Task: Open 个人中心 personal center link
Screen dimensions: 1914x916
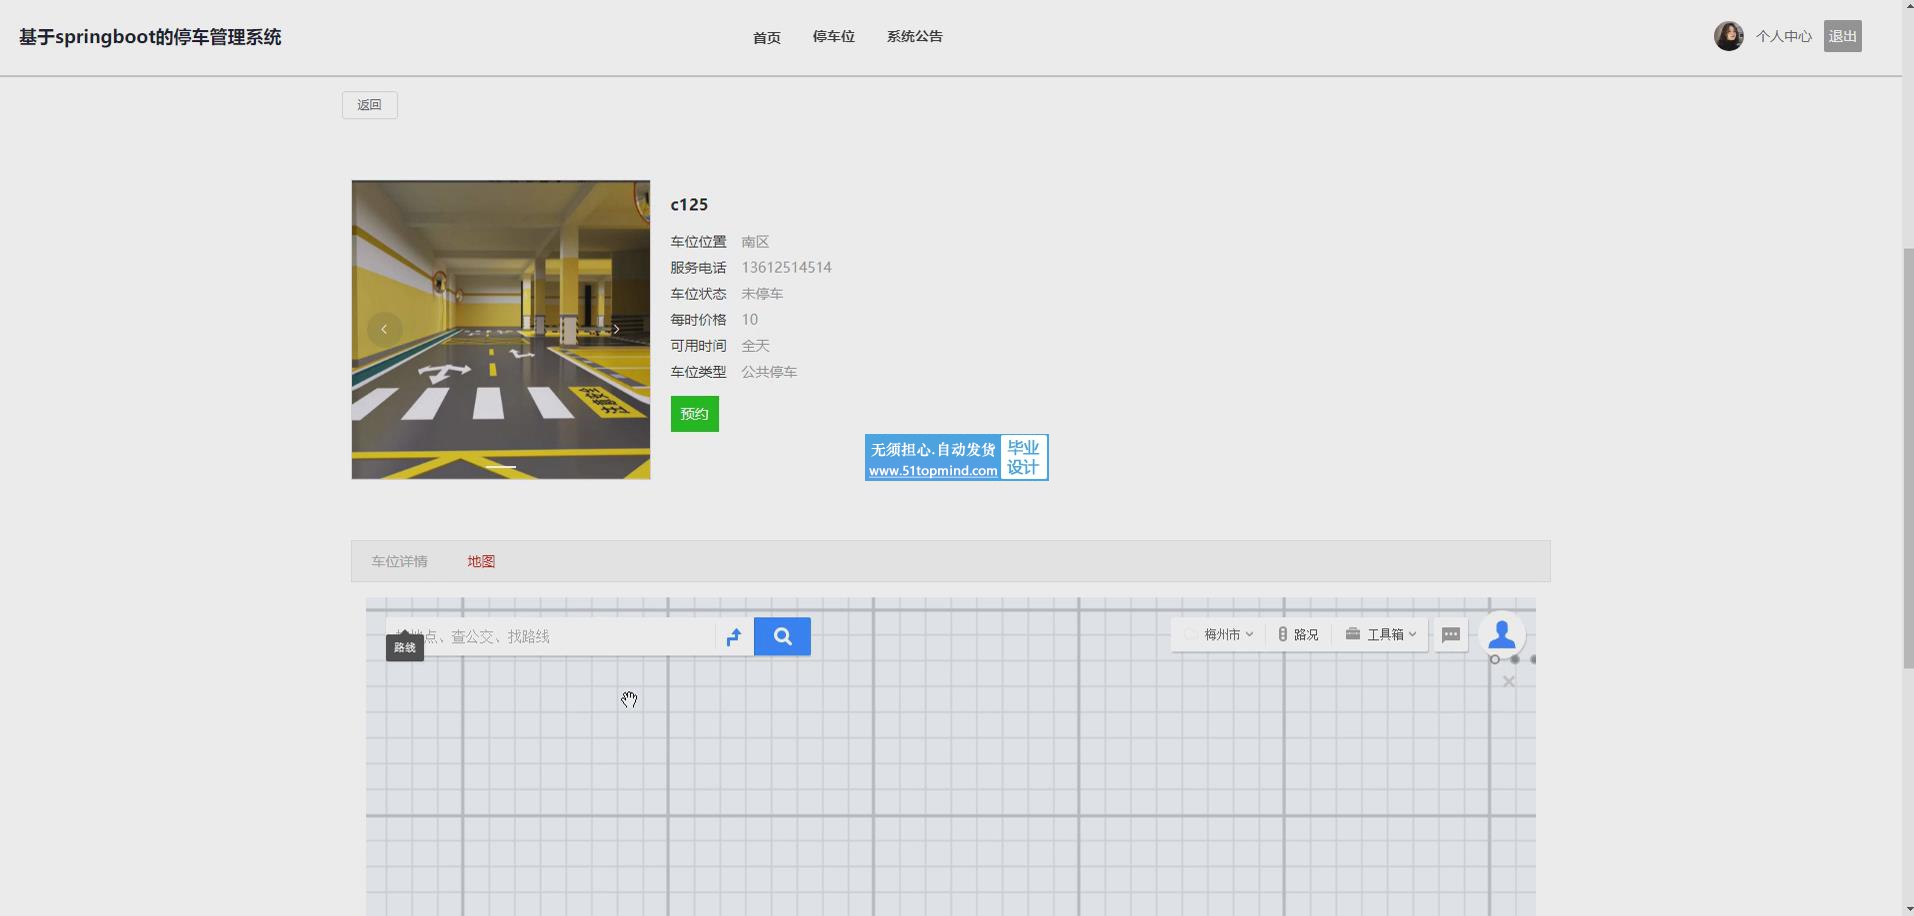Action: pyautogui.click(x=1784, y=36)
